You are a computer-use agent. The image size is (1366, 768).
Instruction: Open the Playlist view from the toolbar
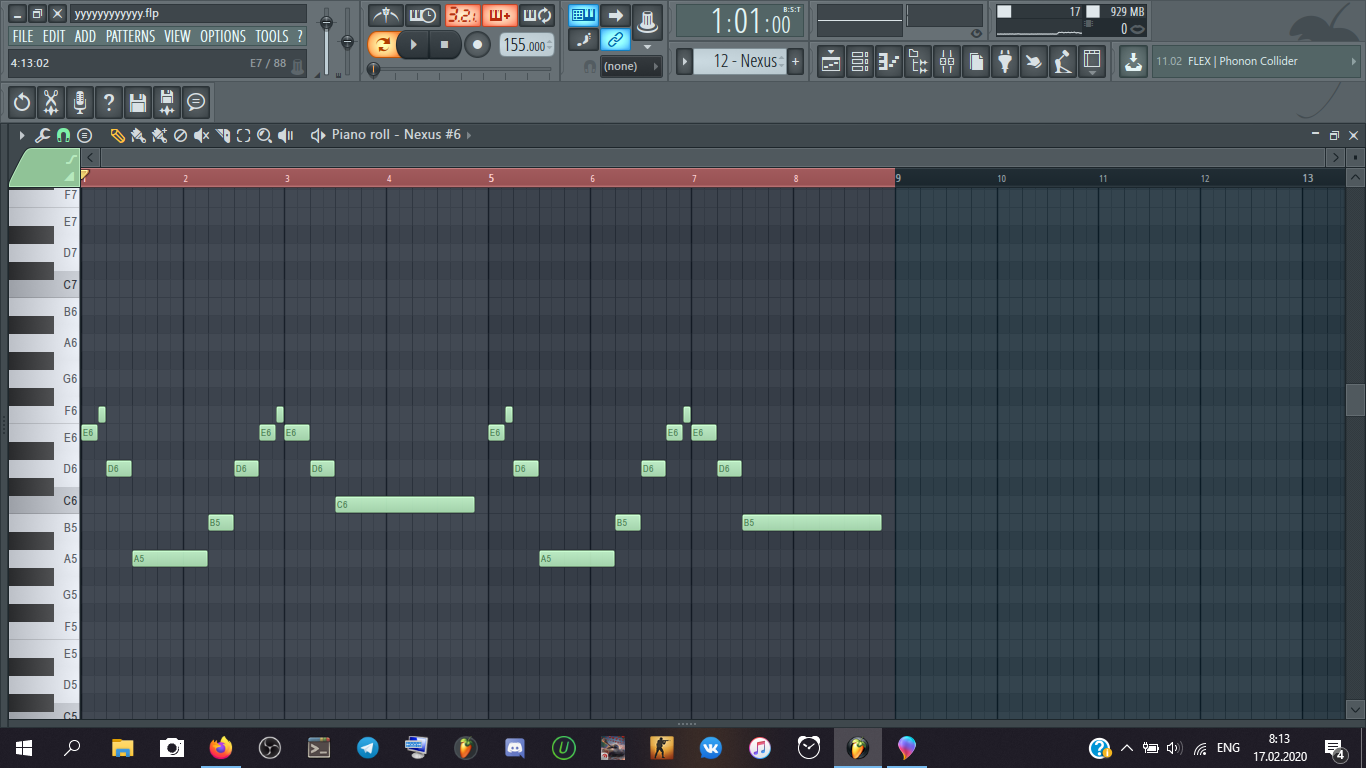[x=831, y=62]
